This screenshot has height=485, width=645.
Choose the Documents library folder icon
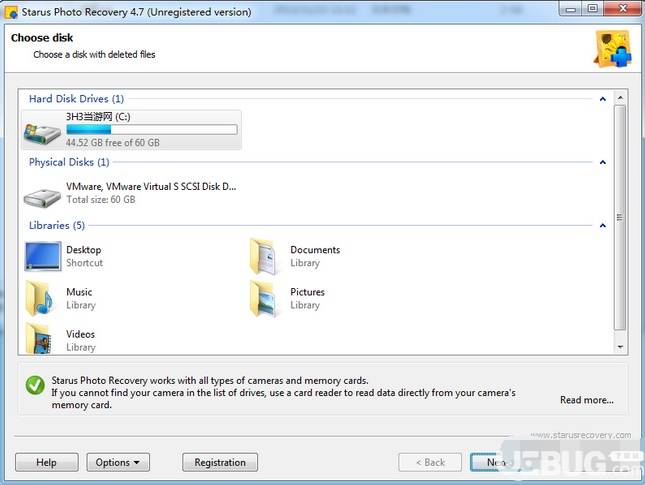pos(263,256)
